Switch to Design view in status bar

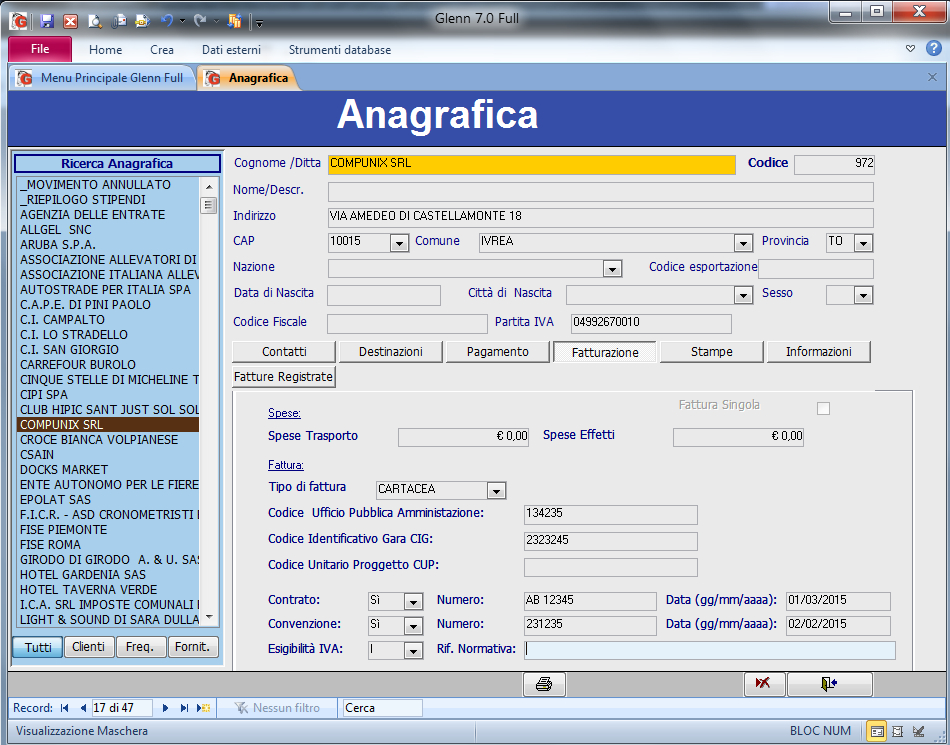tap(918, 731)
